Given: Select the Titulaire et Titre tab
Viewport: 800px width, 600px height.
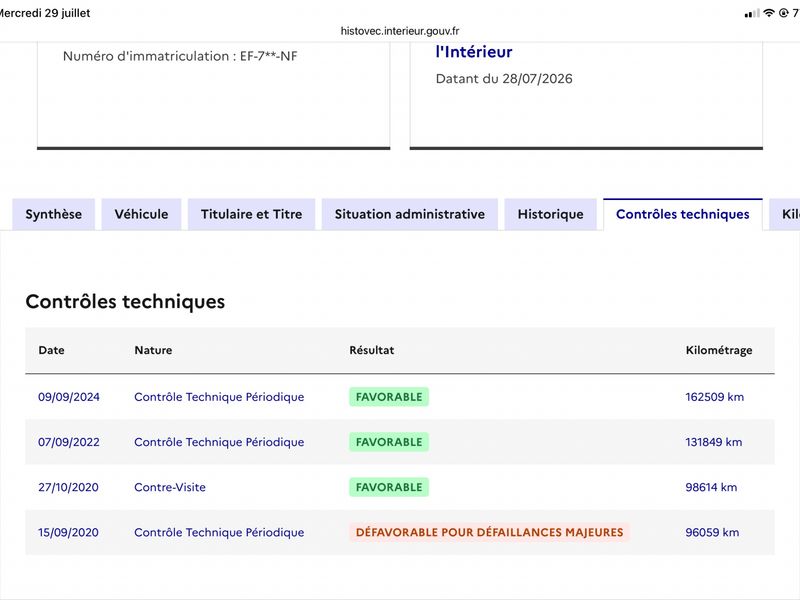Looking at the screenshot, I should pyautogui.click(x=252, y=214).
